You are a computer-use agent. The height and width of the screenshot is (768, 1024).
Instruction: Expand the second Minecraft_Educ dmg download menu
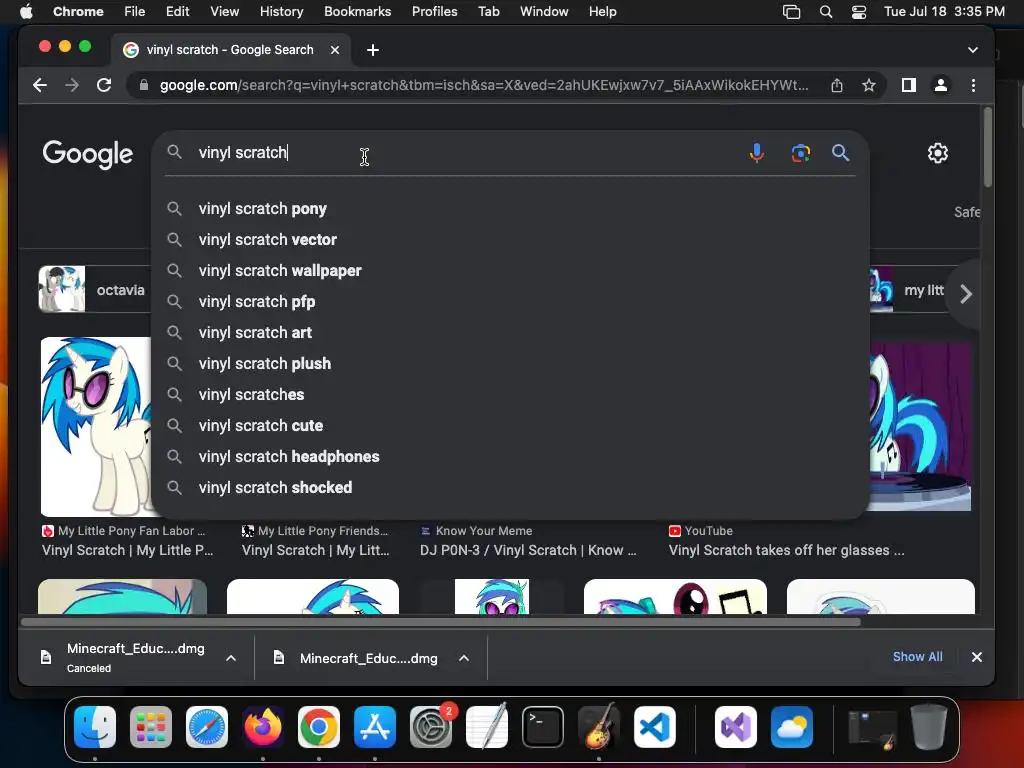(464, 658)
